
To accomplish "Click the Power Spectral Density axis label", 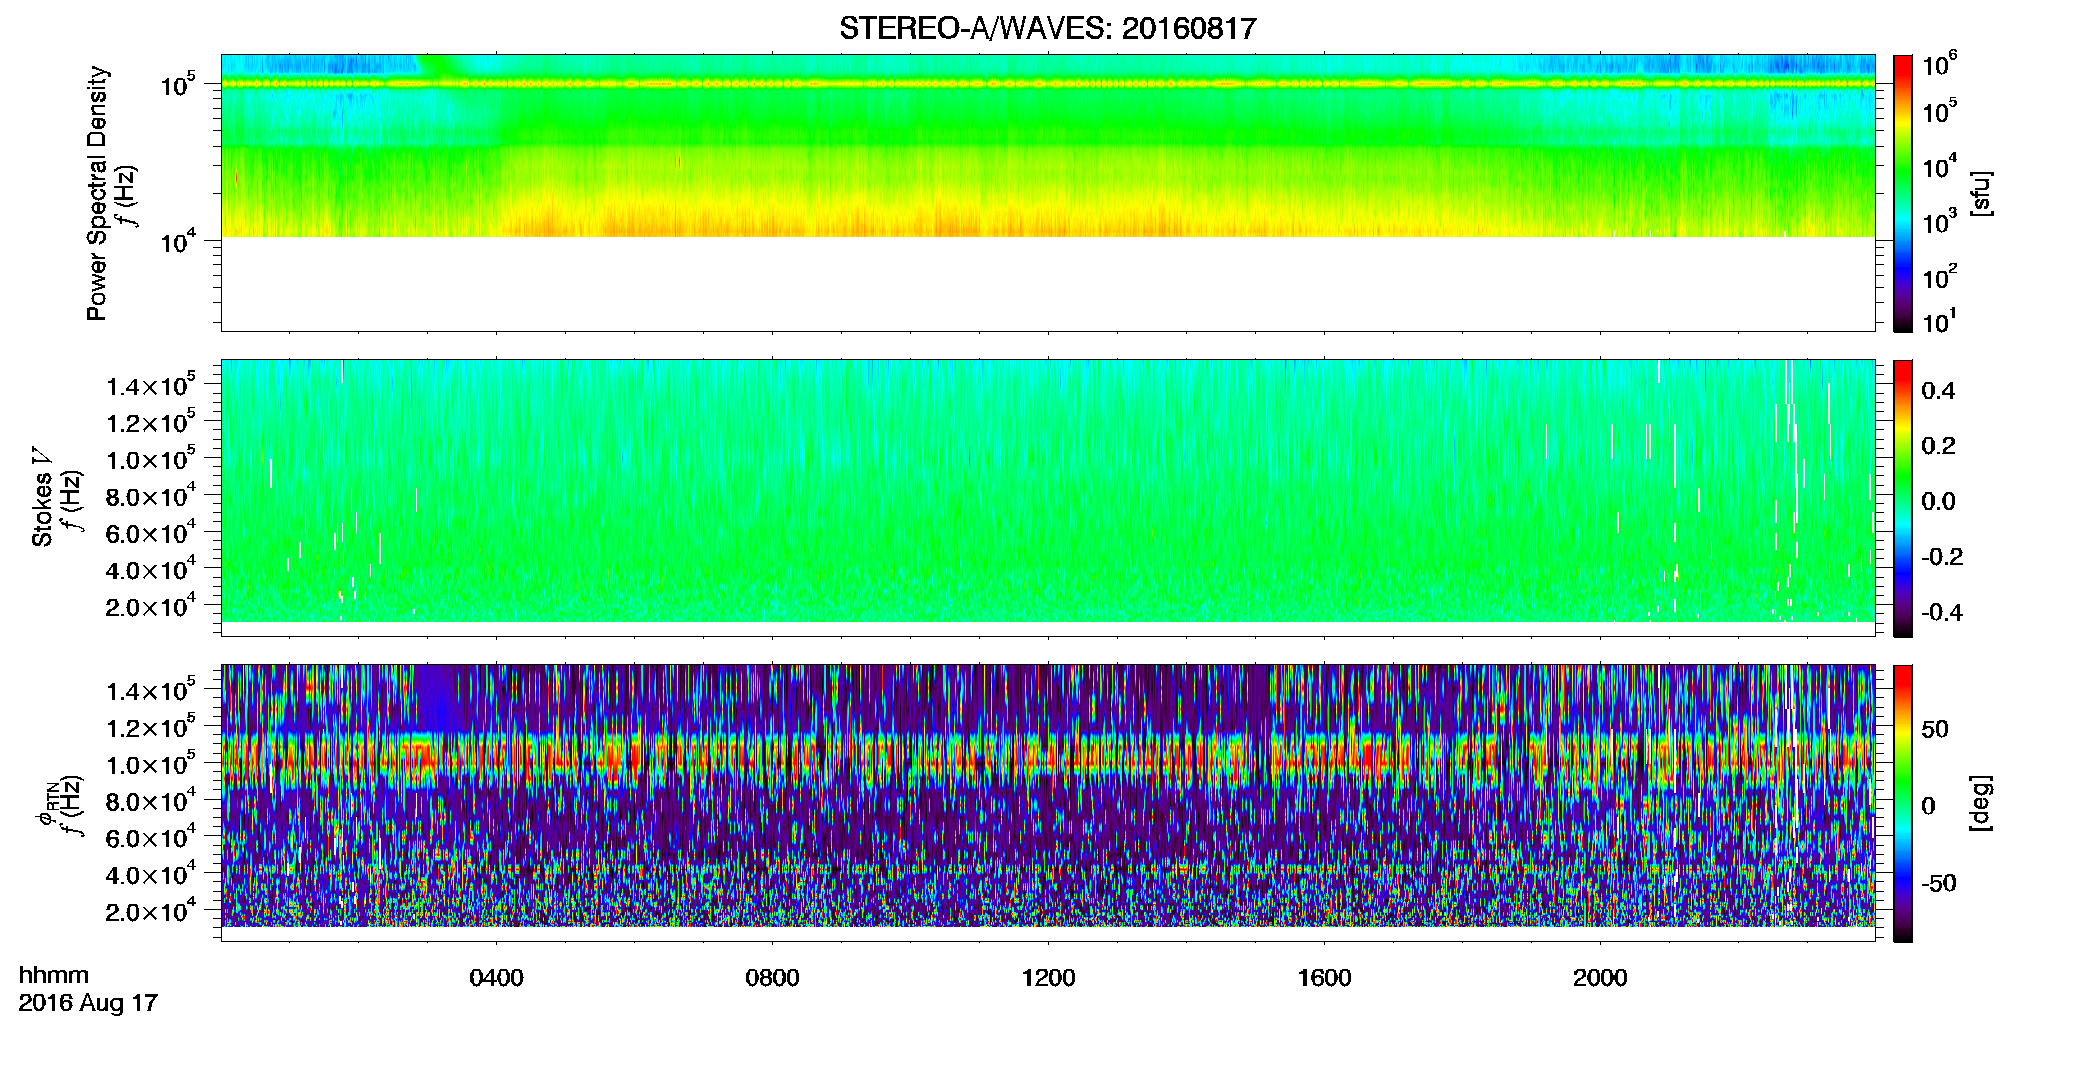I will [x=97, y=193].
